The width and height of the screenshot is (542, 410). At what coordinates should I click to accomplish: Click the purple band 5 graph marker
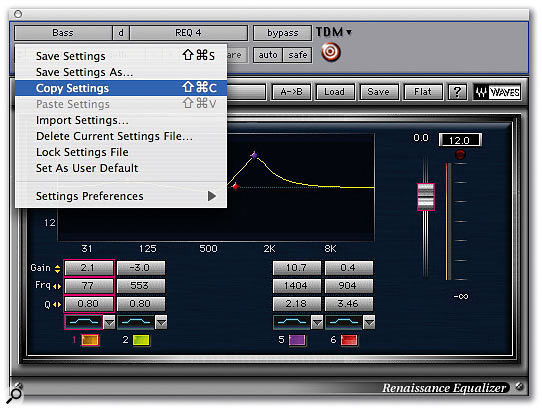pos(254,155)
